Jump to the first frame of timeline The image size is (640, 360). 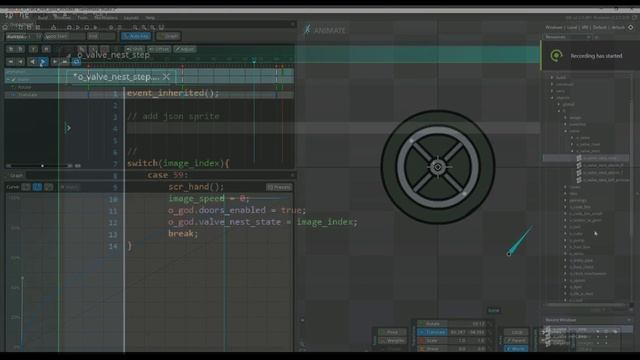point(11,62)
